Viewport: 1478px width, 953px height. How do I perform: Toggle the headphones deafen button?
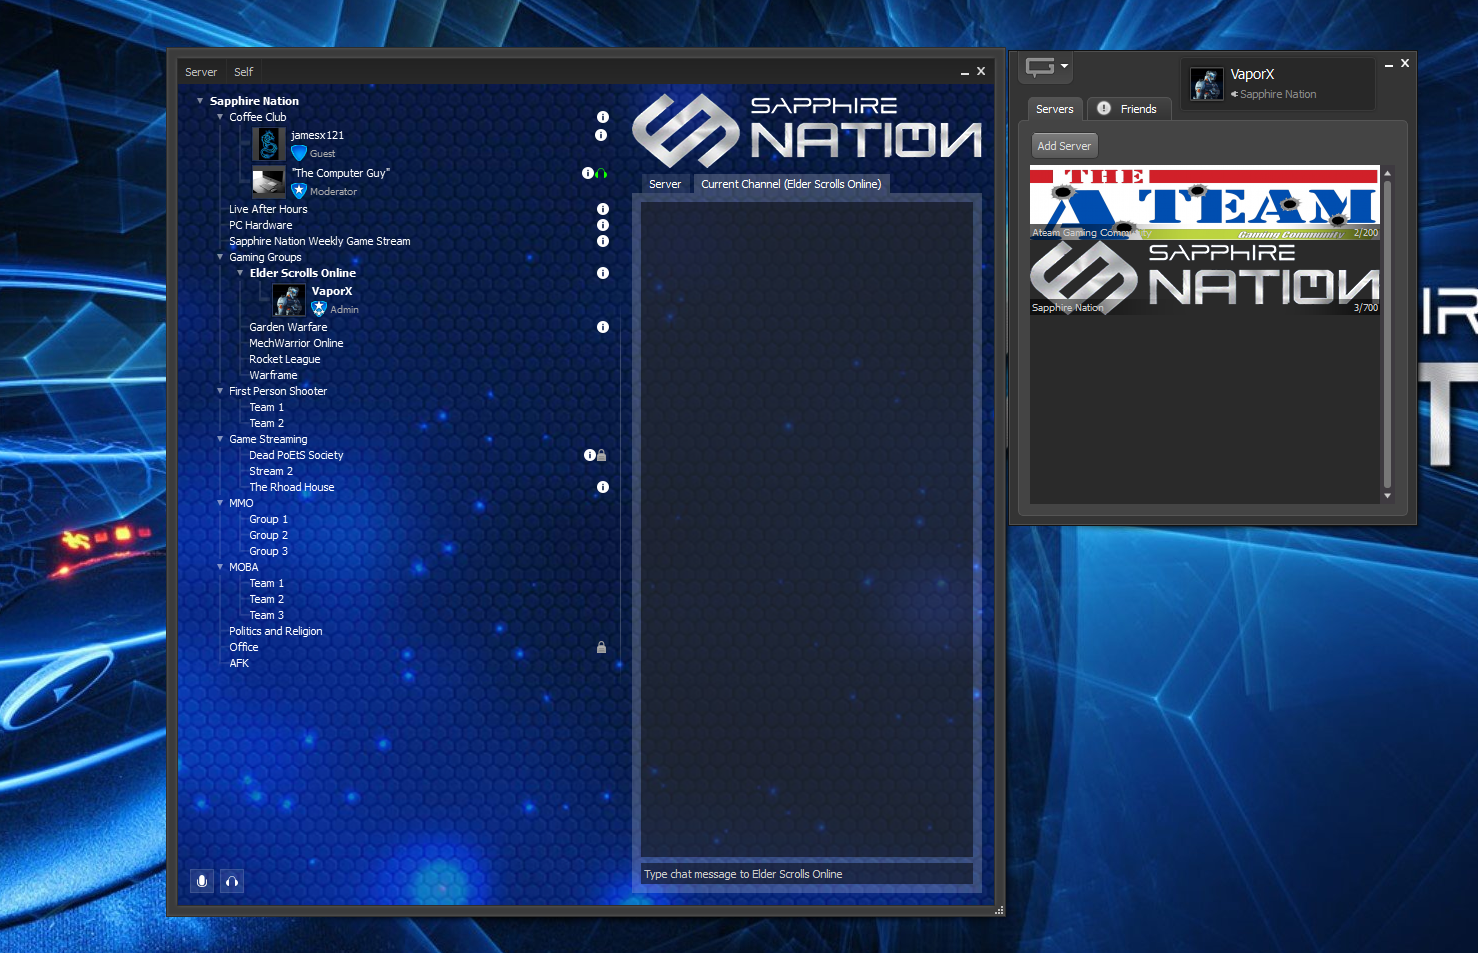tap(232, 881)
